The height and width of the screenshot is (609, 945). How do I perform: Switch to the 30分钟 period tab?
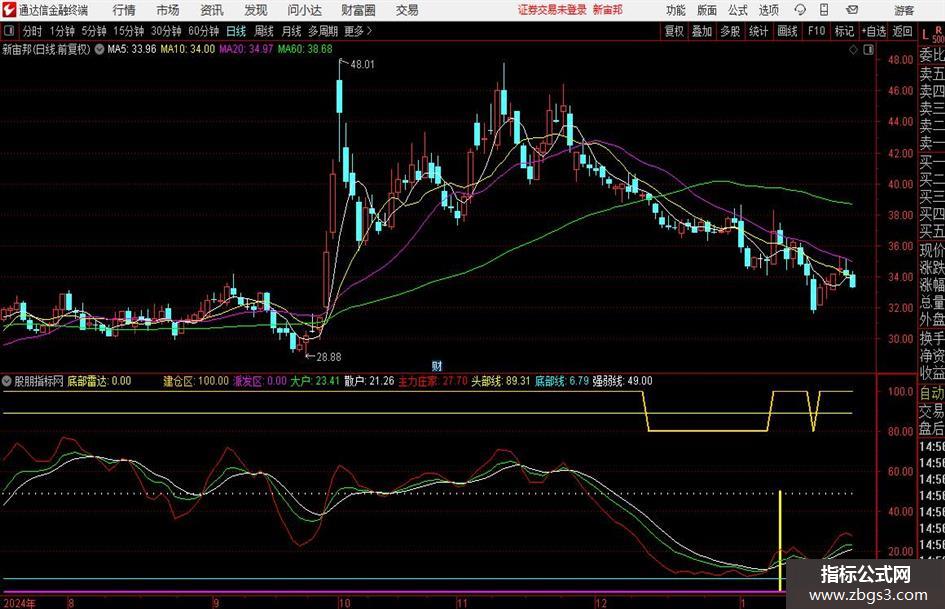(x=166, y=31)
